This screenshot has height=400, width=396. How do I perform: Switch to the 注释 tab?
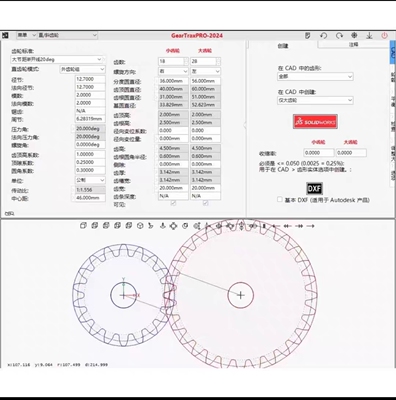pos(353,44)
